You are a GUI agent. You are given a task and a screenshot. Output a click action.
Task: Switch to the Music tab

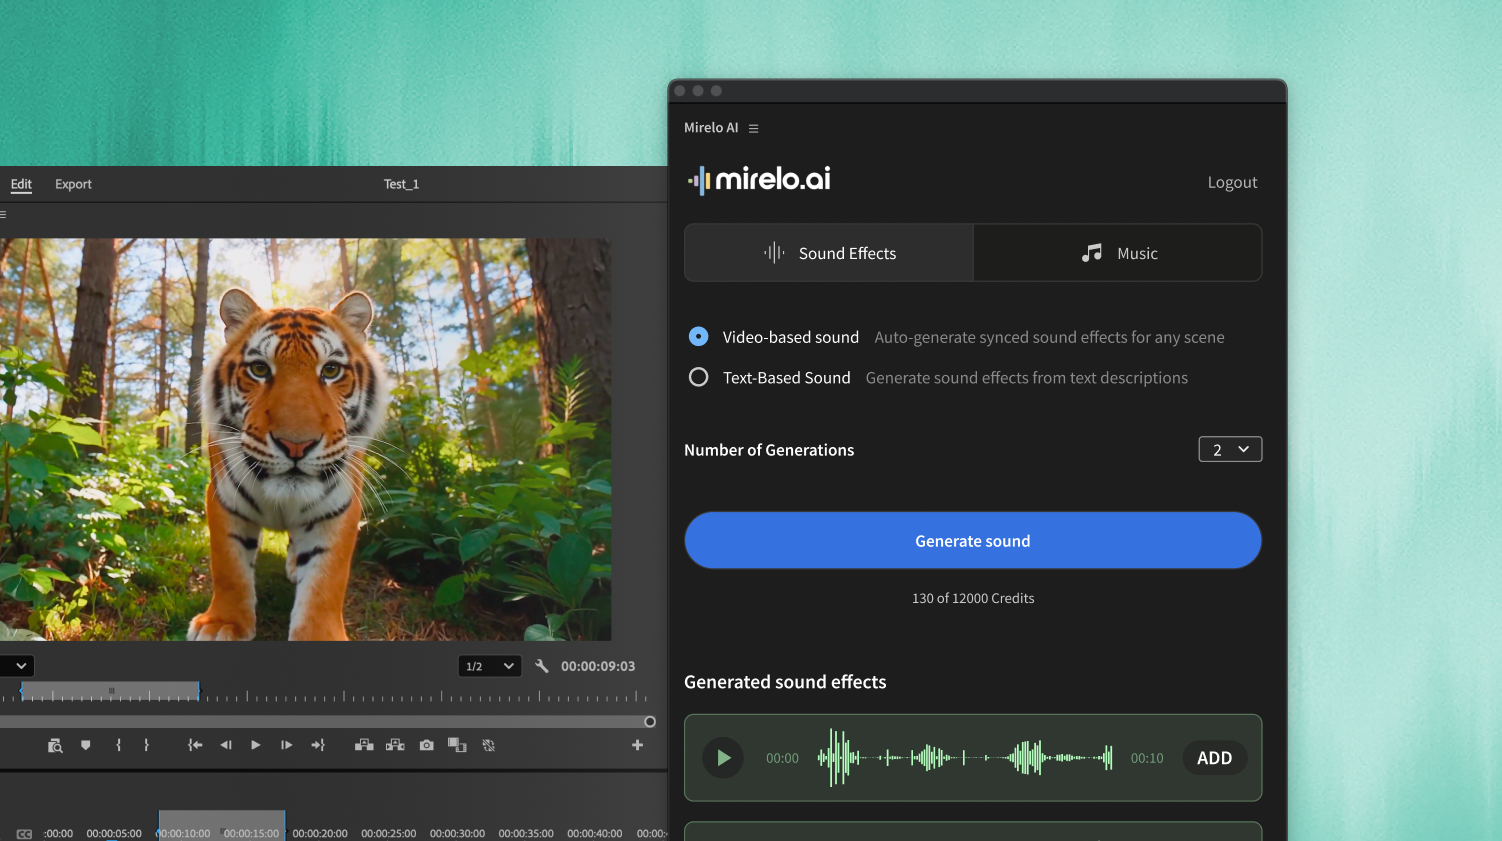click(1117, 252)
